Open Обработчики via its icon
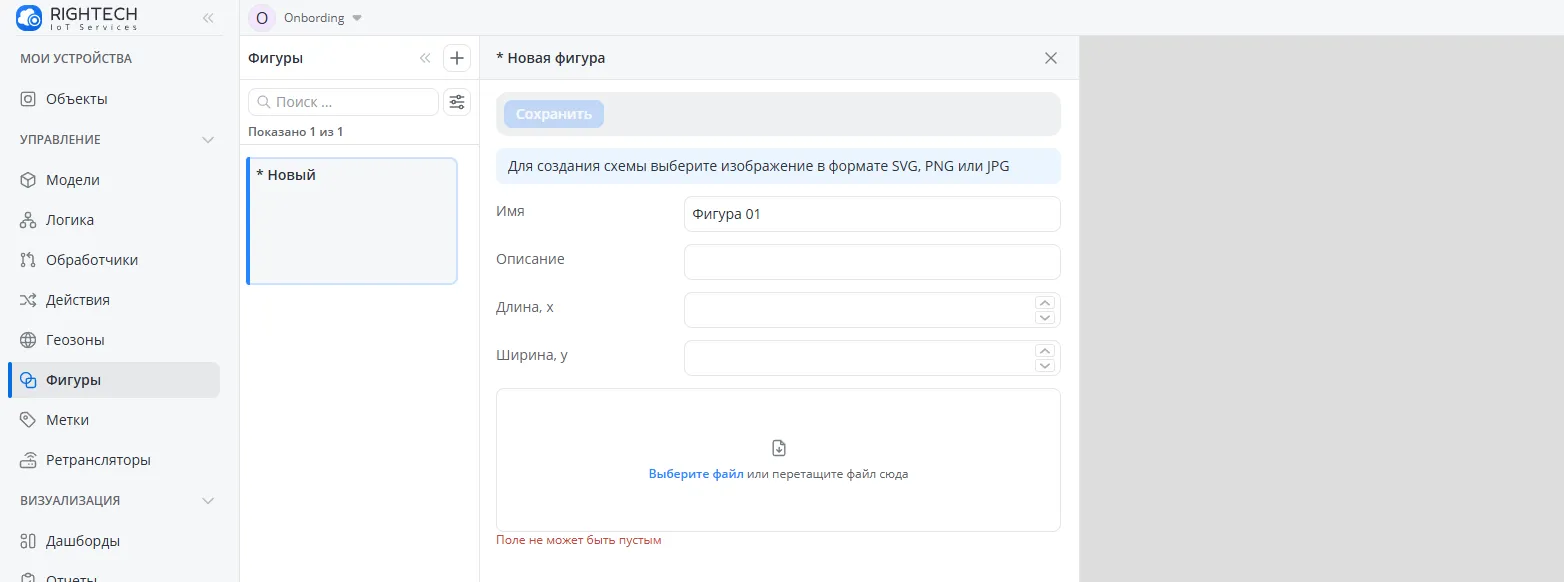1564x582 pixels. [x=28, y=260]
